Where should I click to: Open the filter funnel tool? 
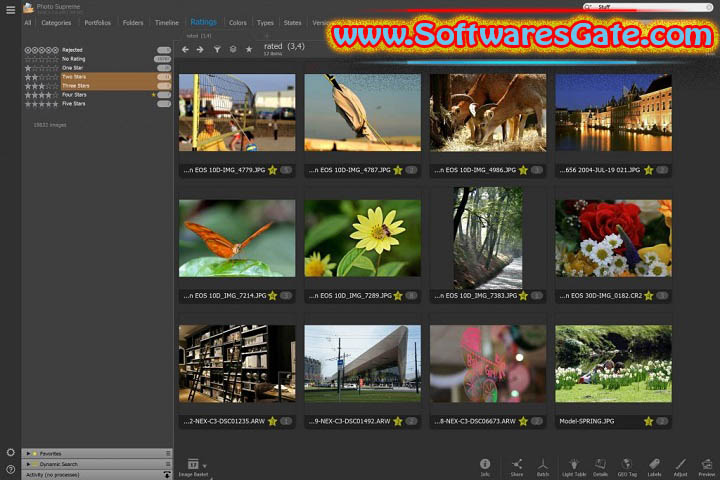pos(217,50)
